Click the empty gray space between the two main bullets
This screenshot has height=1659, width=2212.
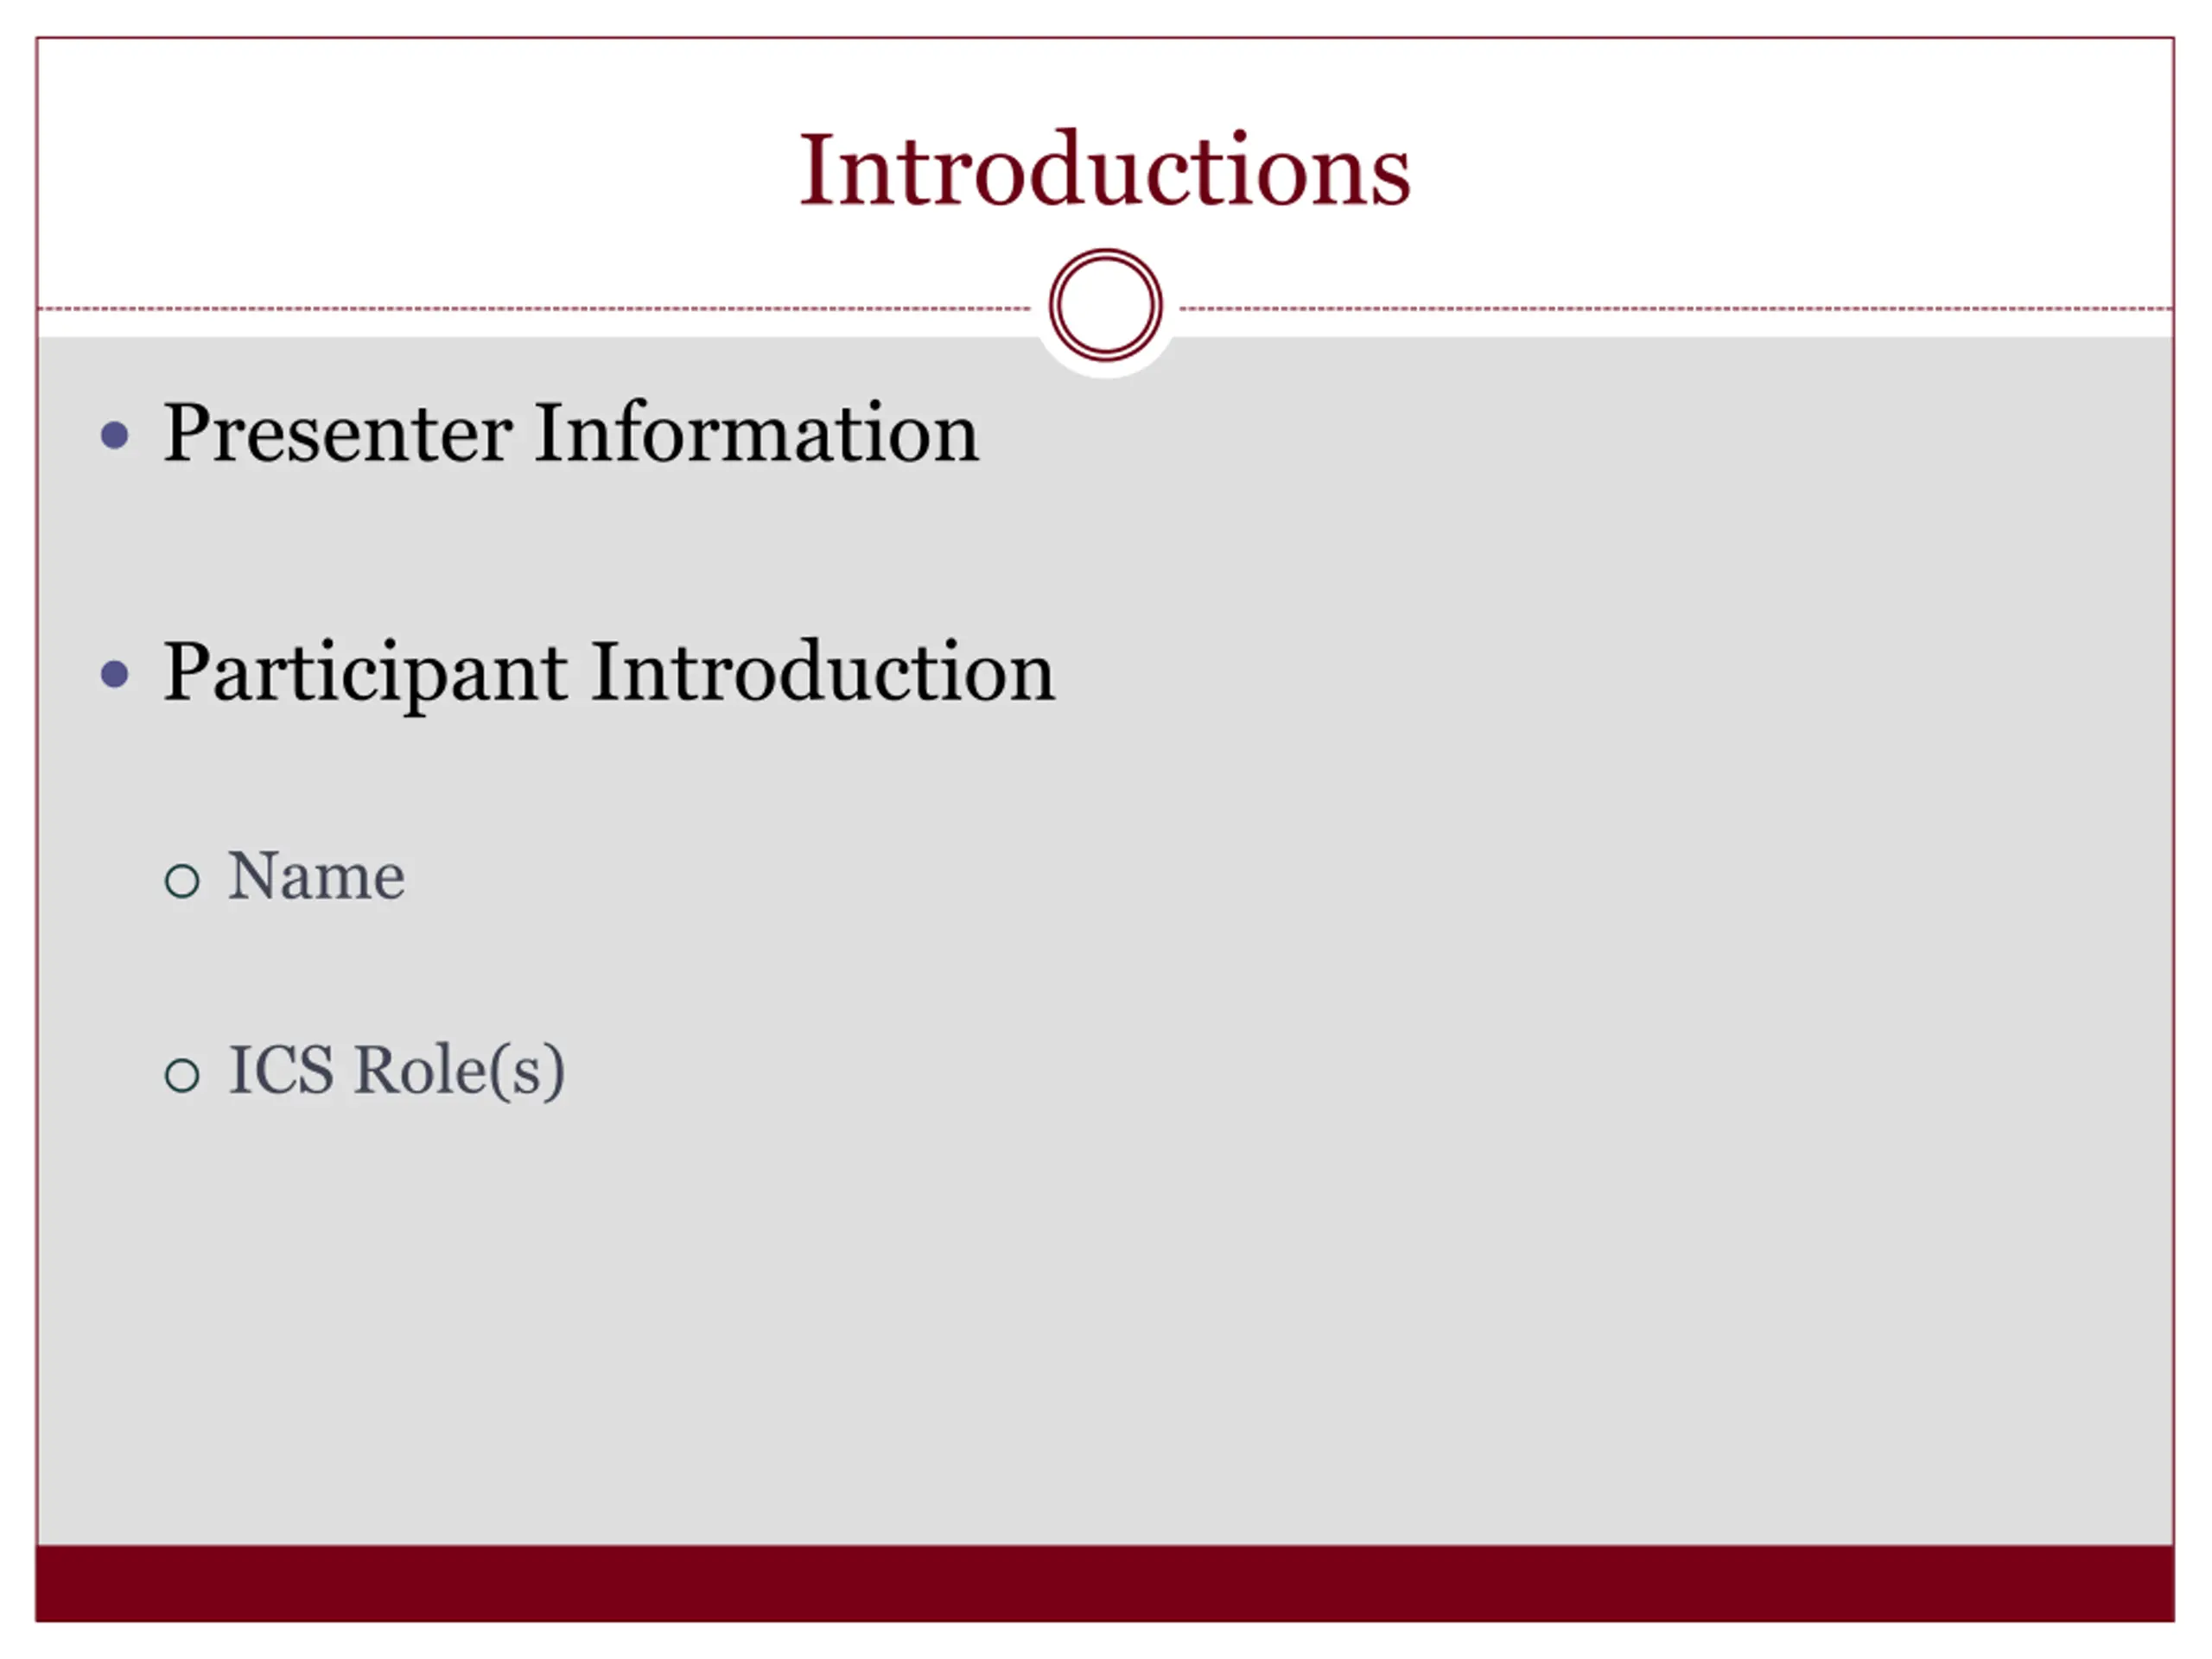(1105, 552)
